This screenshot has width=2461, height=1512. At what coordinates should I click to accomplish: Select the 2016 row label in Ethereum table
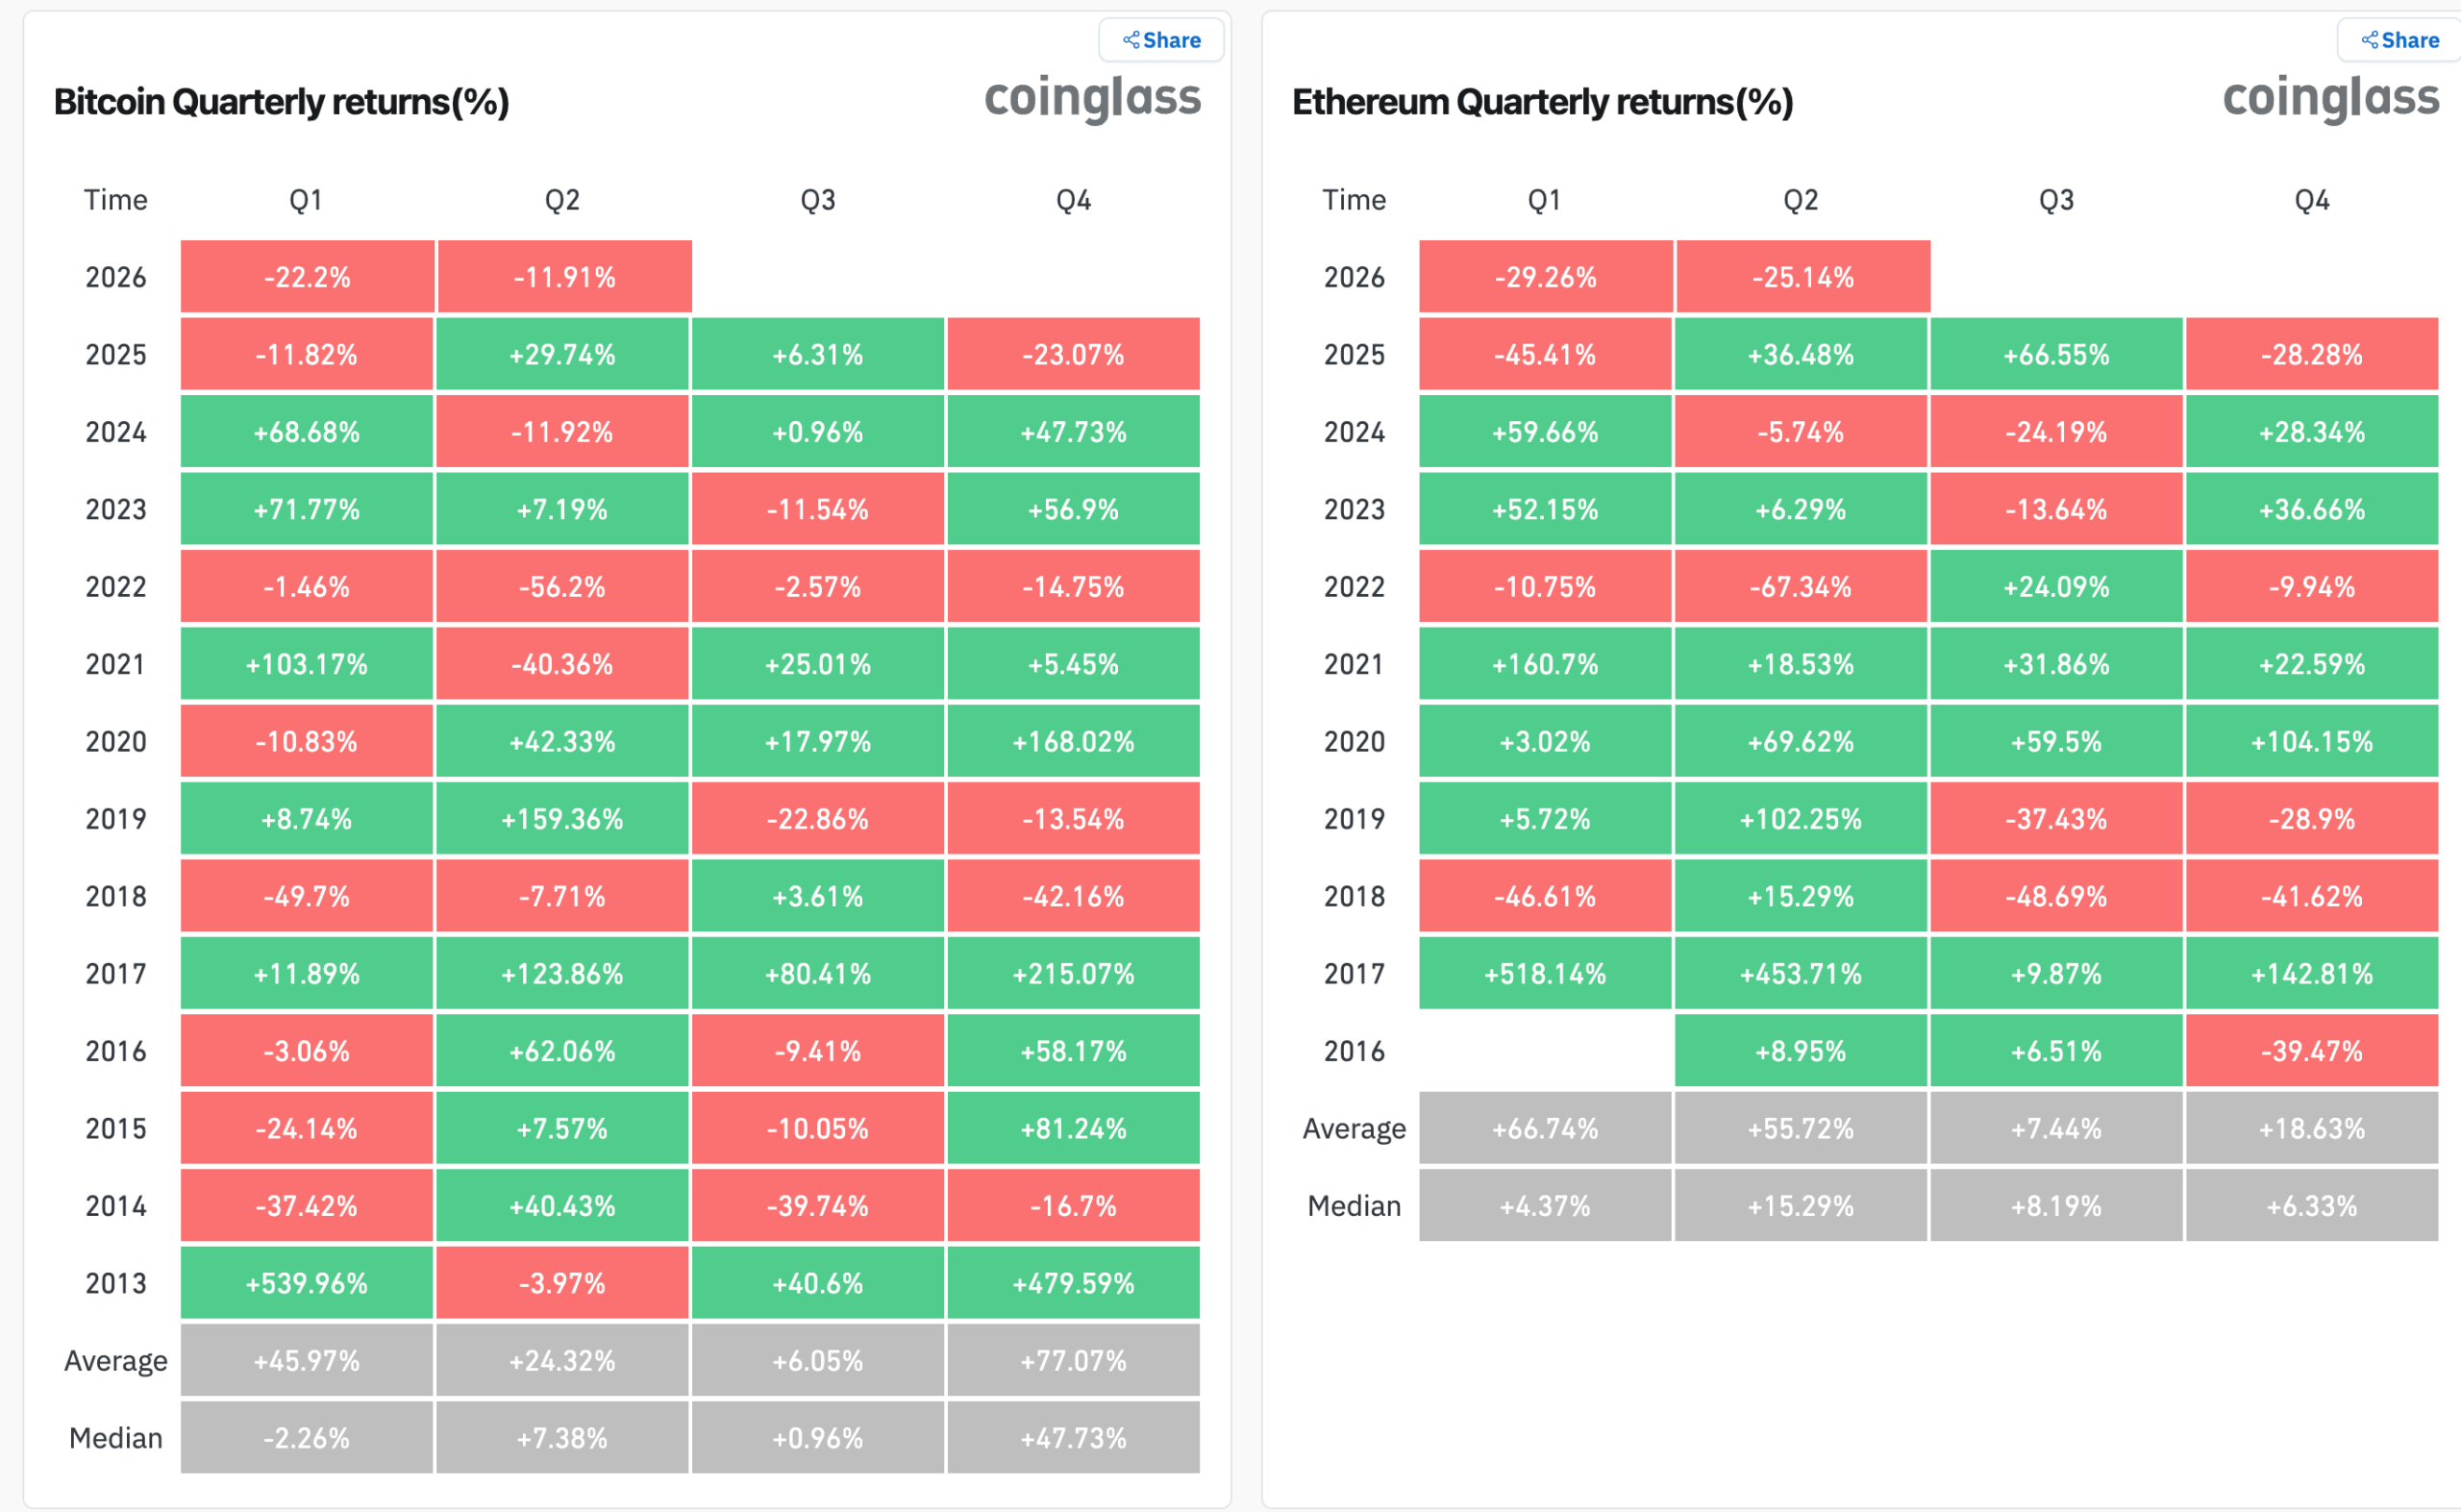pos(1354,1051)
